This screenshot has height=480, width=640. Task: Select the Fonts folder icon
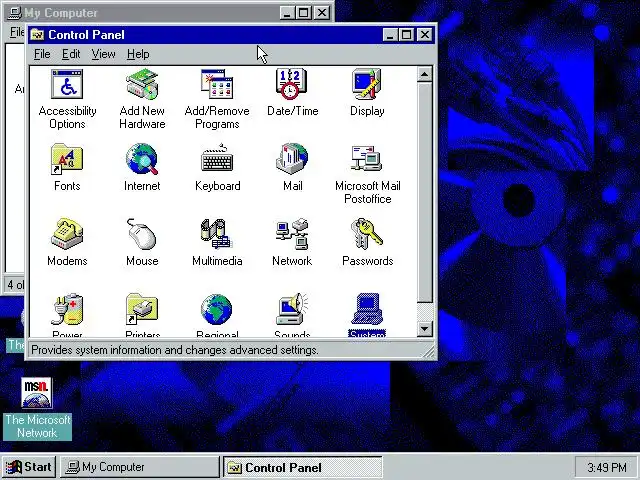[x=67, y=159]
